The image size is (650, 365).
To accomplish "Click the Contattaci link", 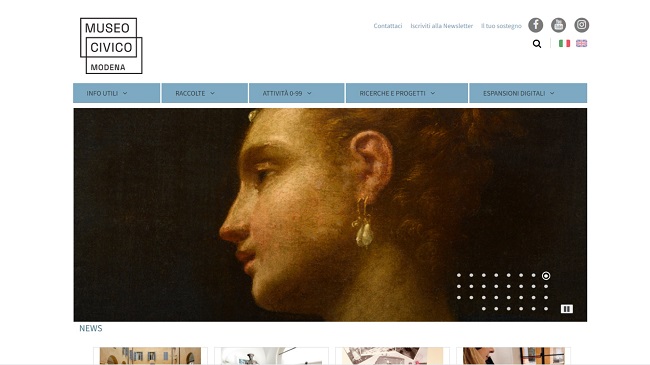I will 388,26.
